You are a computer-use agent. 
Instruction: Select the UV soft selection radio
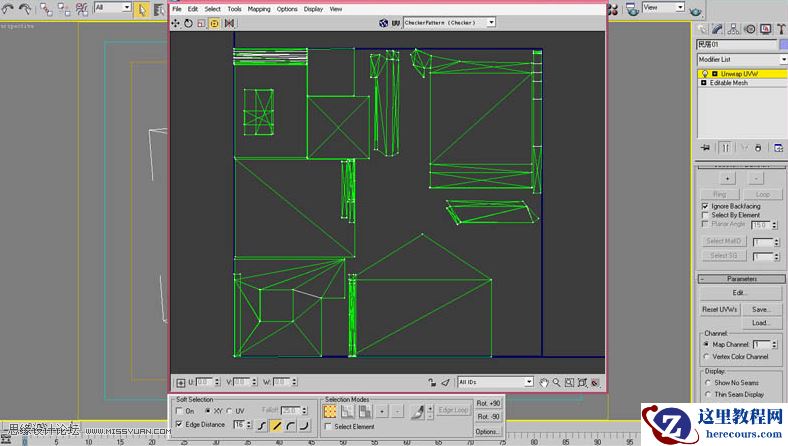tap(229, 411)
